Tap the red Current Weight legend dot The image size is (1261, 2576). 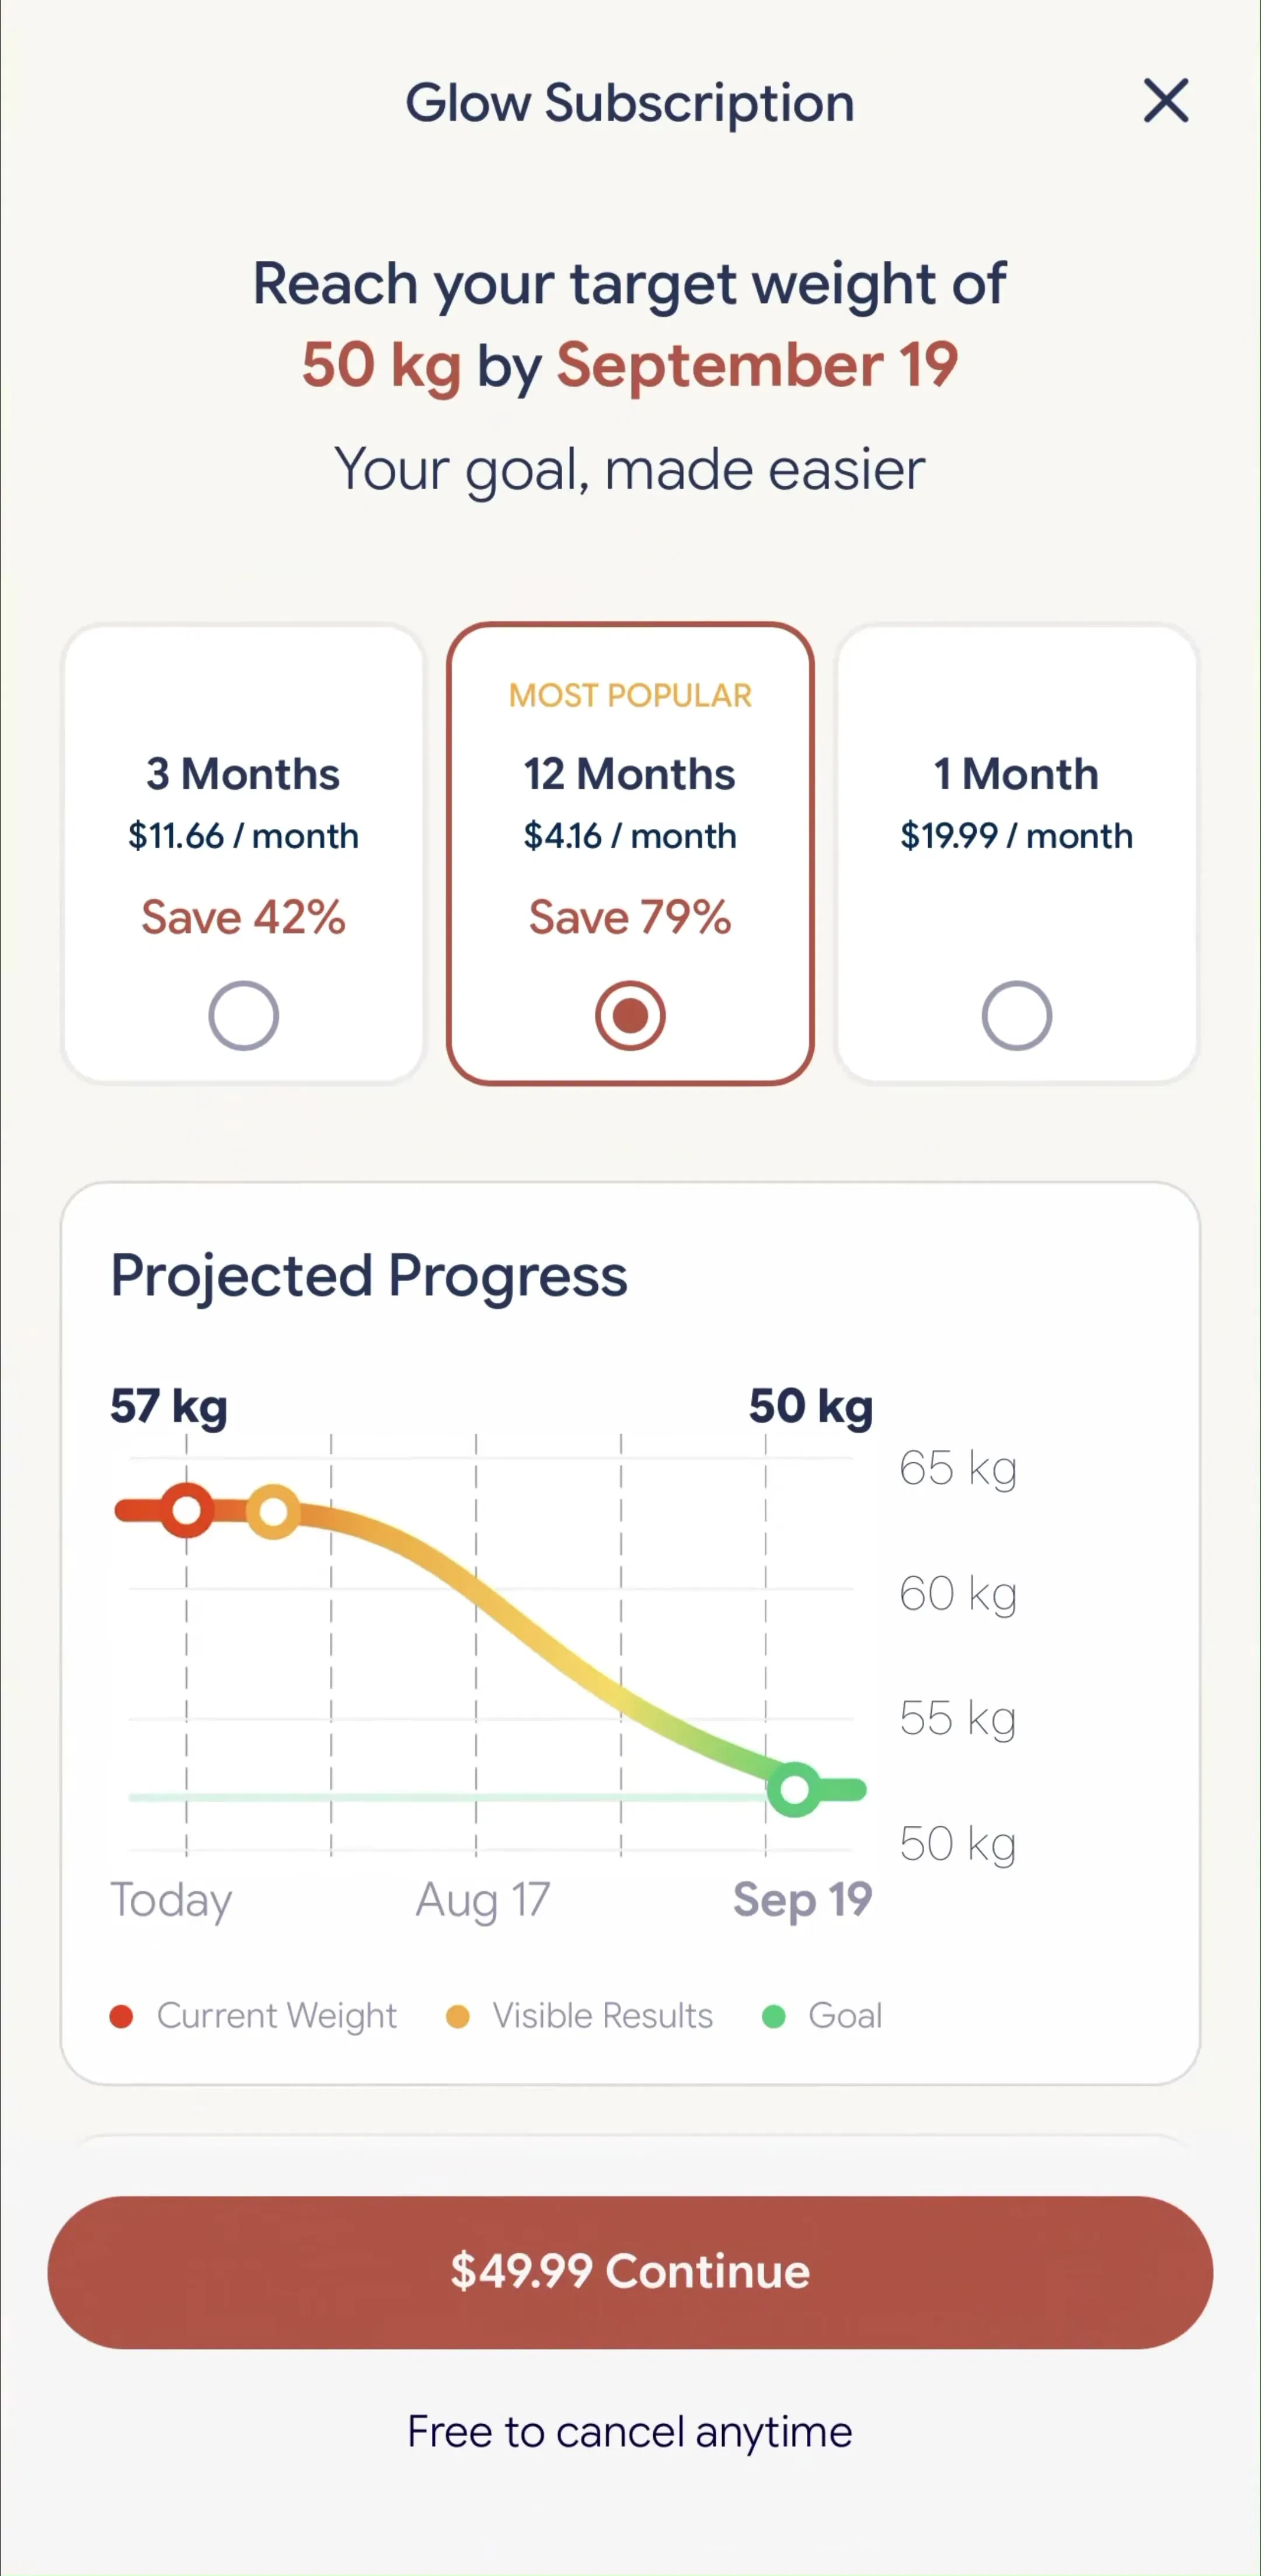(x=121, y=2016)
